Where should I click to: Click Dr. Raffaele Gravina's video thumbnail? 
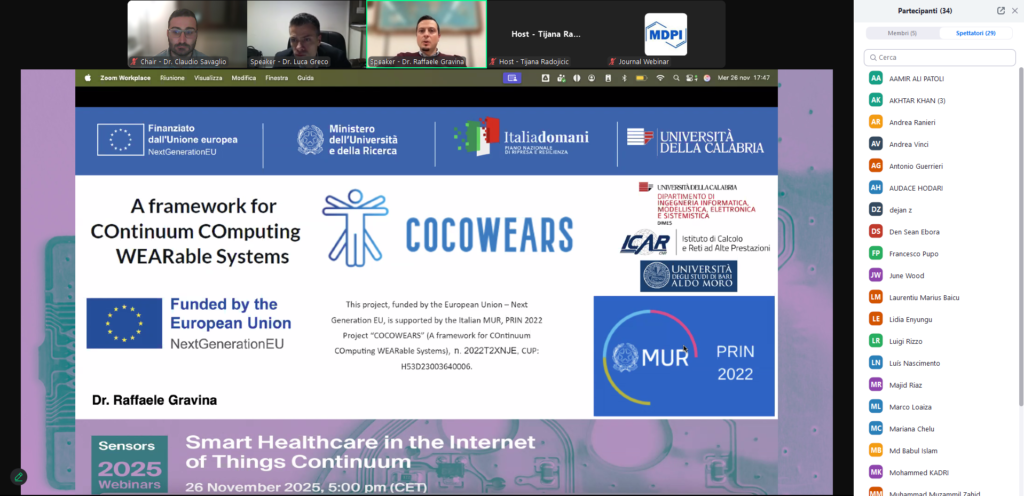[426, 34]
